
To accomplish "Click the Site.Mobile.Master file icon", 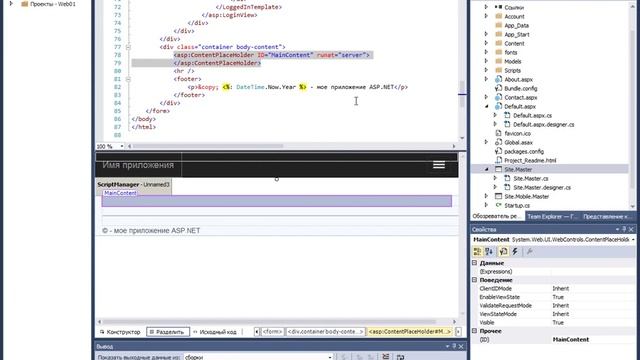I will click(x=498, y=196).
